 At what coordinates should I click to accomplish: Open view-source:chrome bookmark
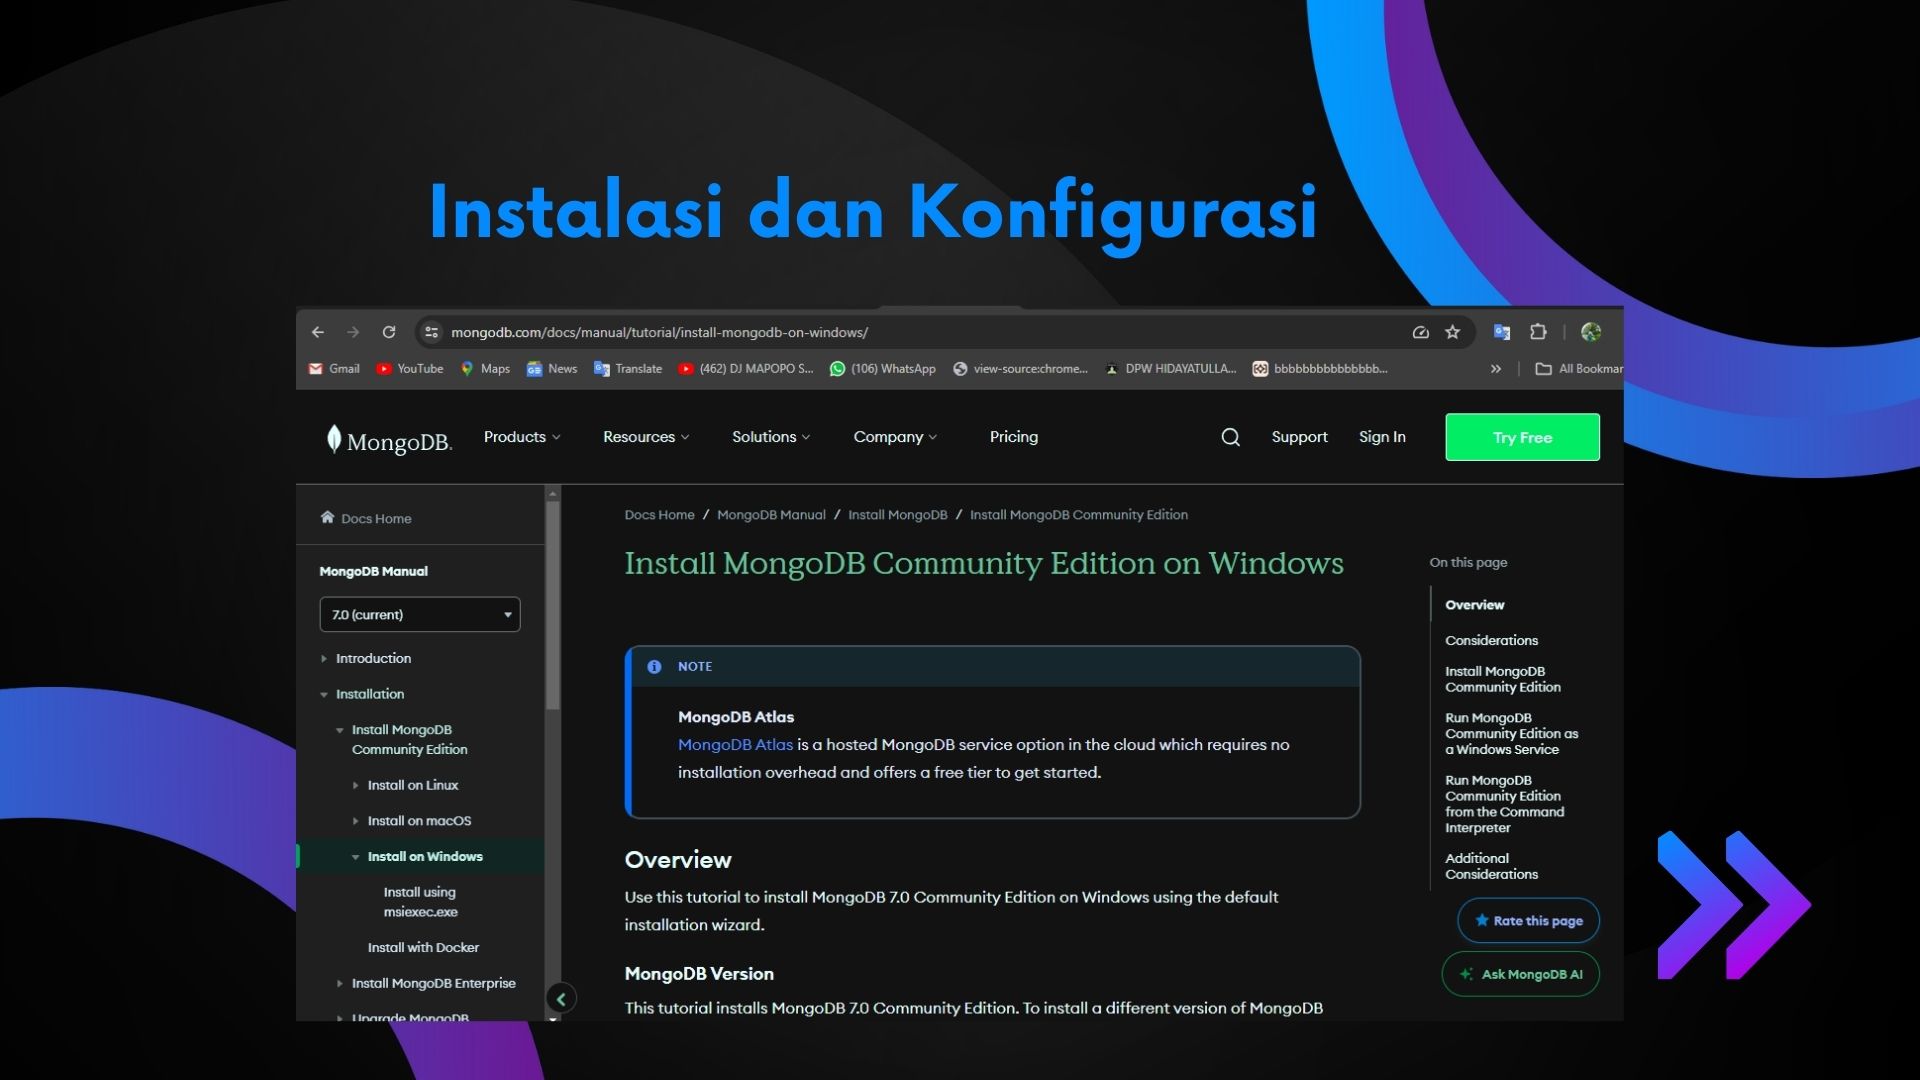coord(1020,369)
